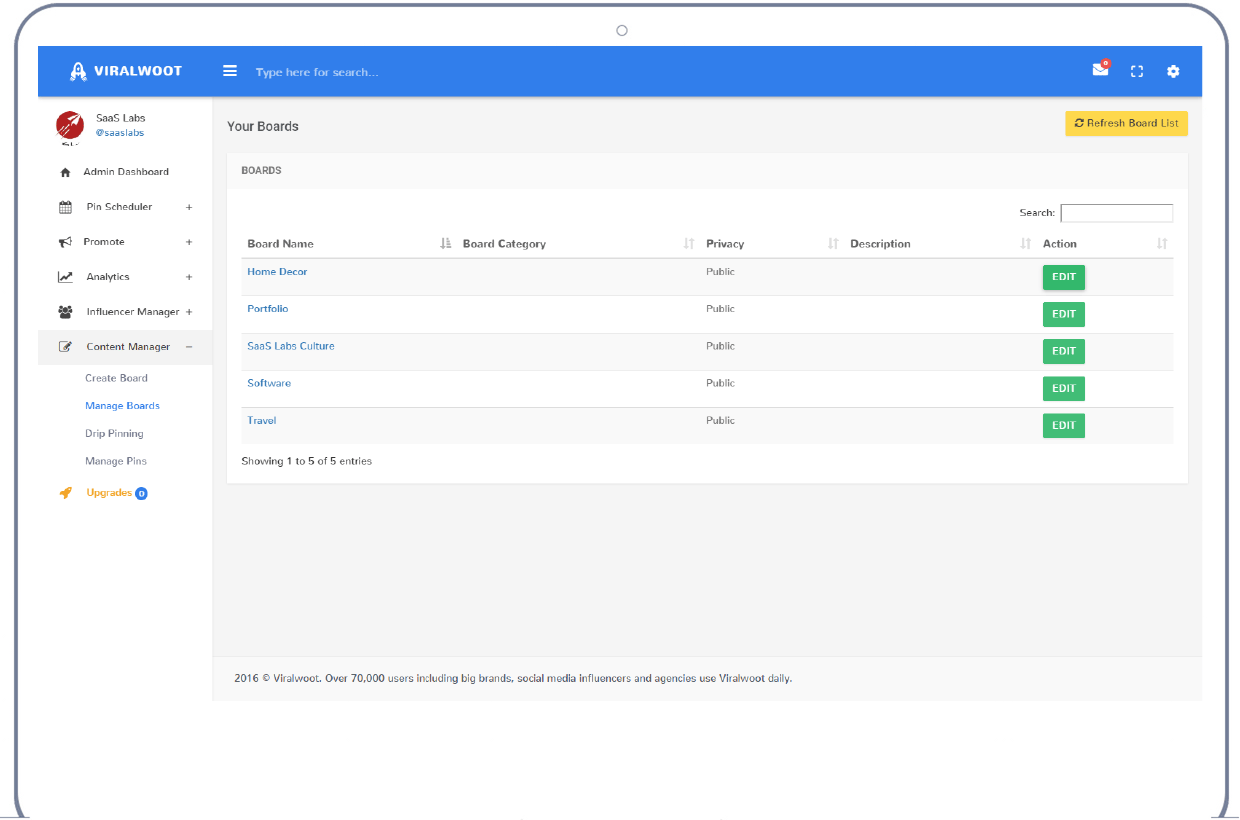Edit the Travel board
This screenshot has height=820, width=1240.
[x=1063, y=425]
